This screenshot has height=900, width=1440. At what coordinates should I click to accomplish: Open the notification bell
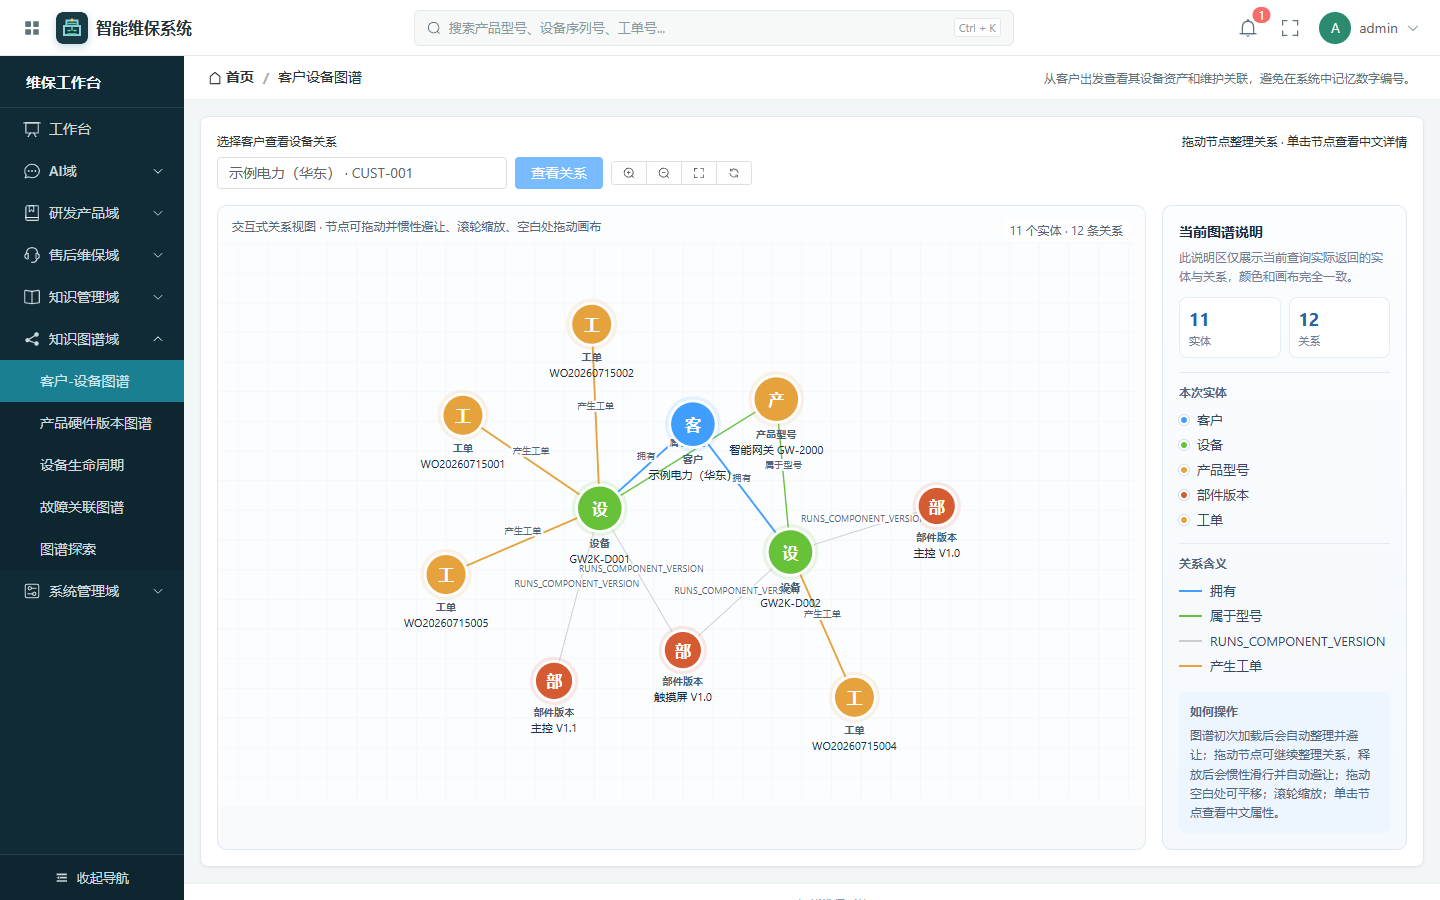(1248, 28)
